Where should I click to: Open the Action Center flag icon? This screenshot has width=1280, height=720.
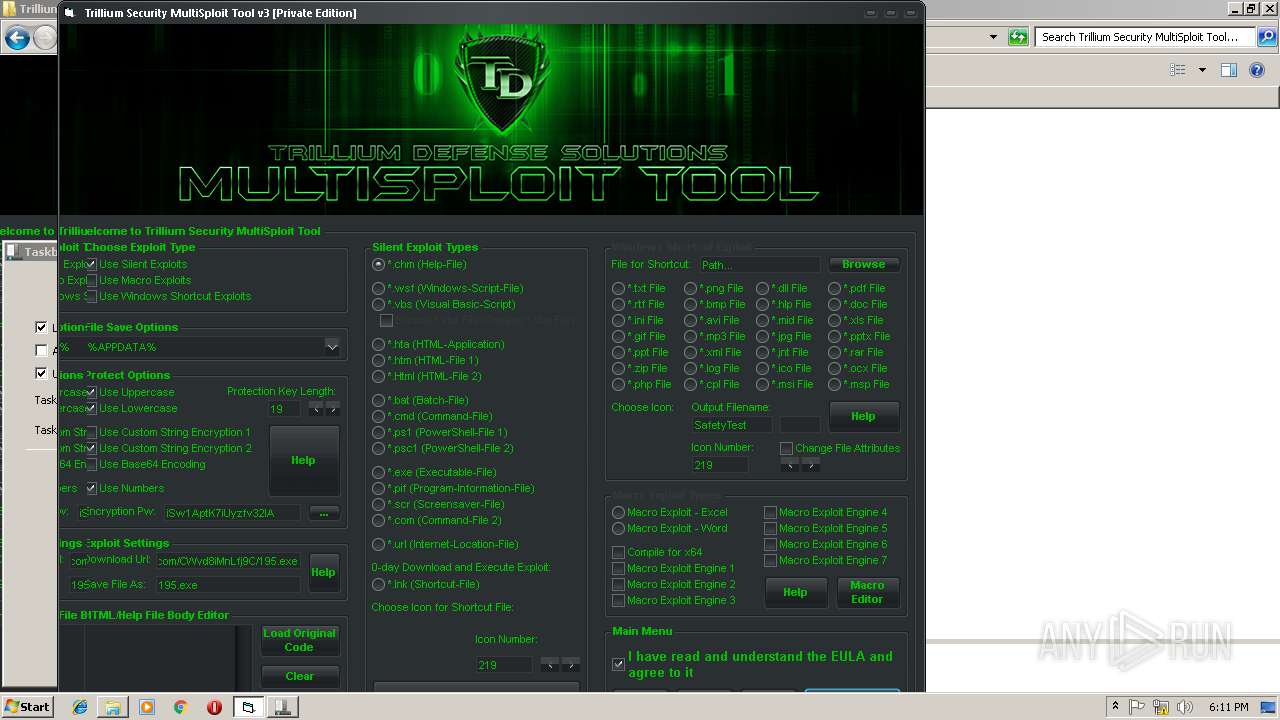tap(1138, 707)
